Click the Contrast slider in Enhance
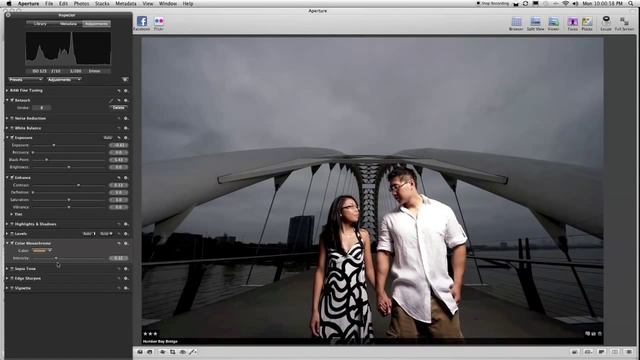The image size is (640, 360). (69, 185)
